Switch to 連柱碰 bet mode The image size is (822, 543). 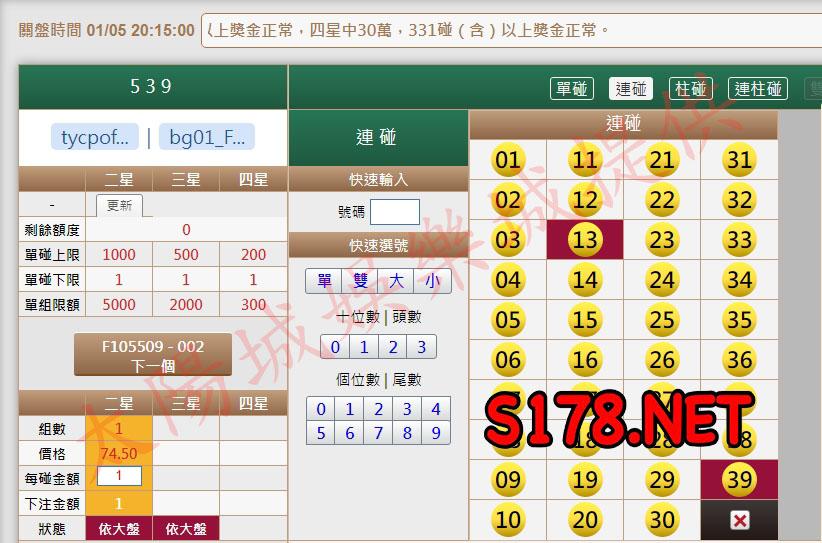758,89
